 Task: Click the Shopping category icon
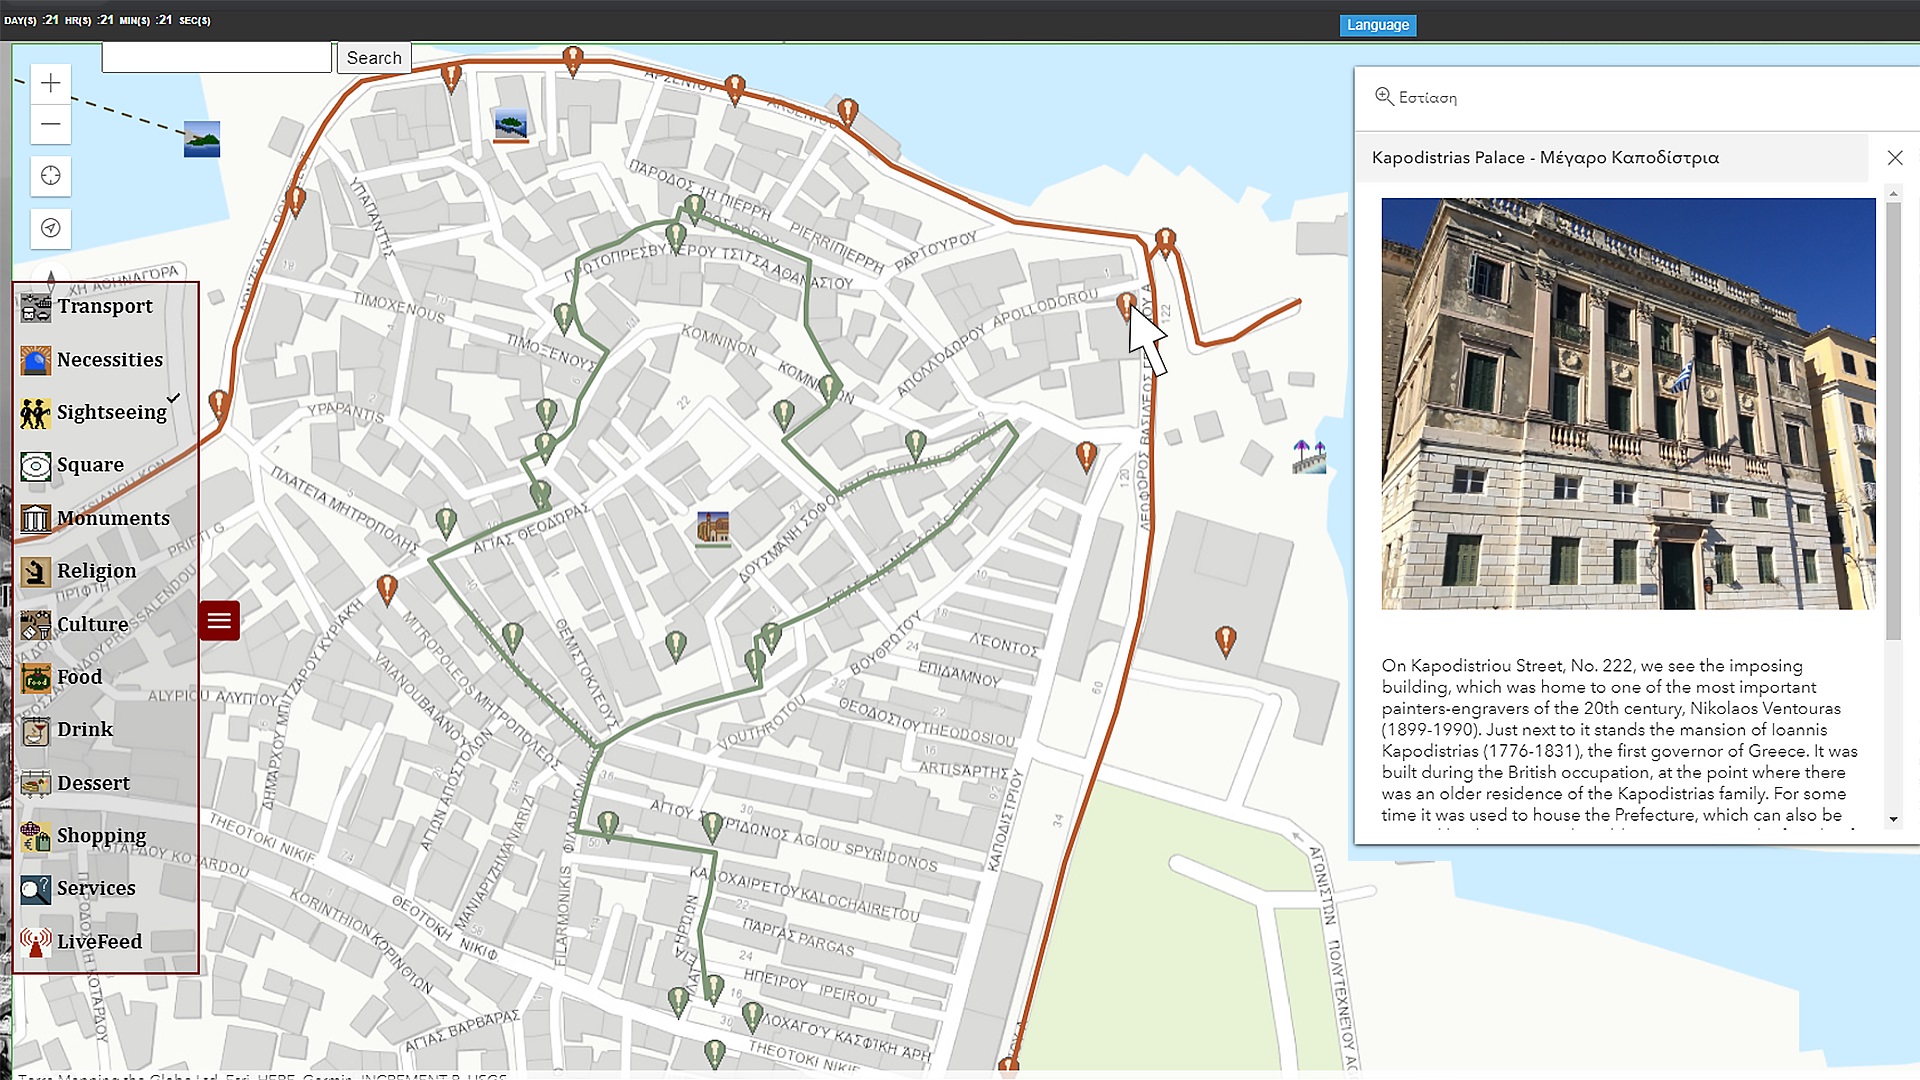pos(36,837)
